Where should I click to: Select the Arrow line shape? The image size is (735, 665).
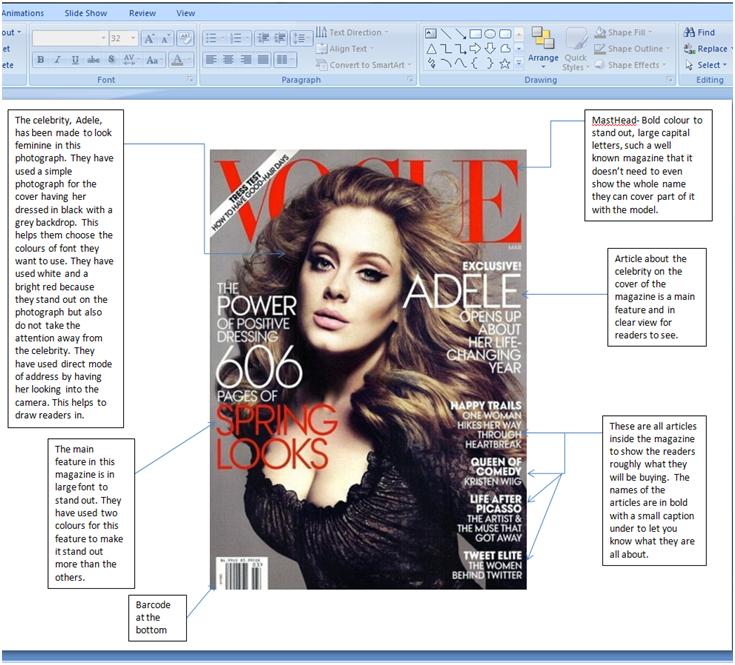pos(461,33)
